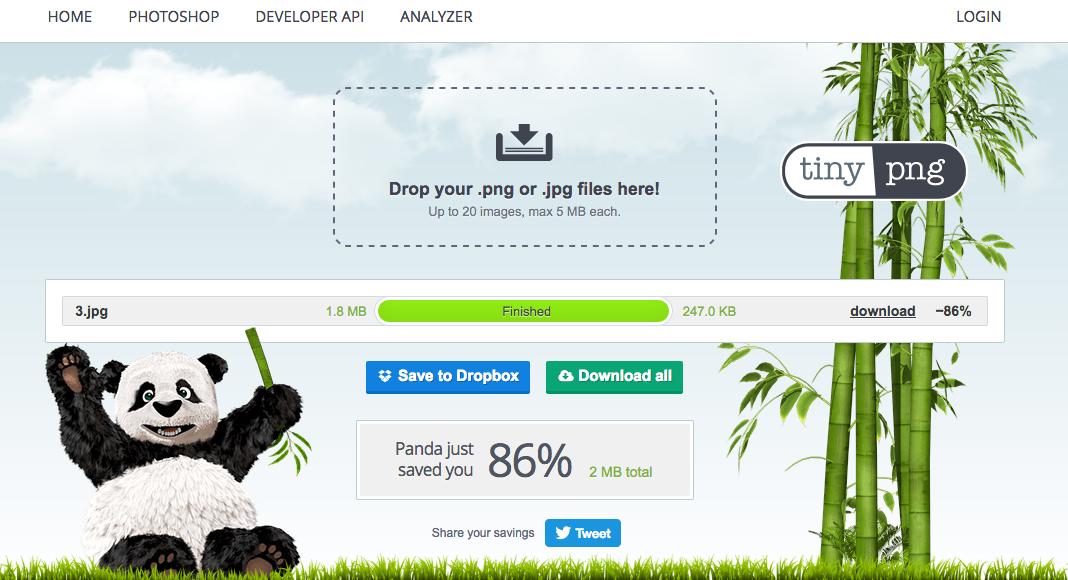Download the compressed 3.jpg file
1068x580 pixels.
(x=883, y=311)
